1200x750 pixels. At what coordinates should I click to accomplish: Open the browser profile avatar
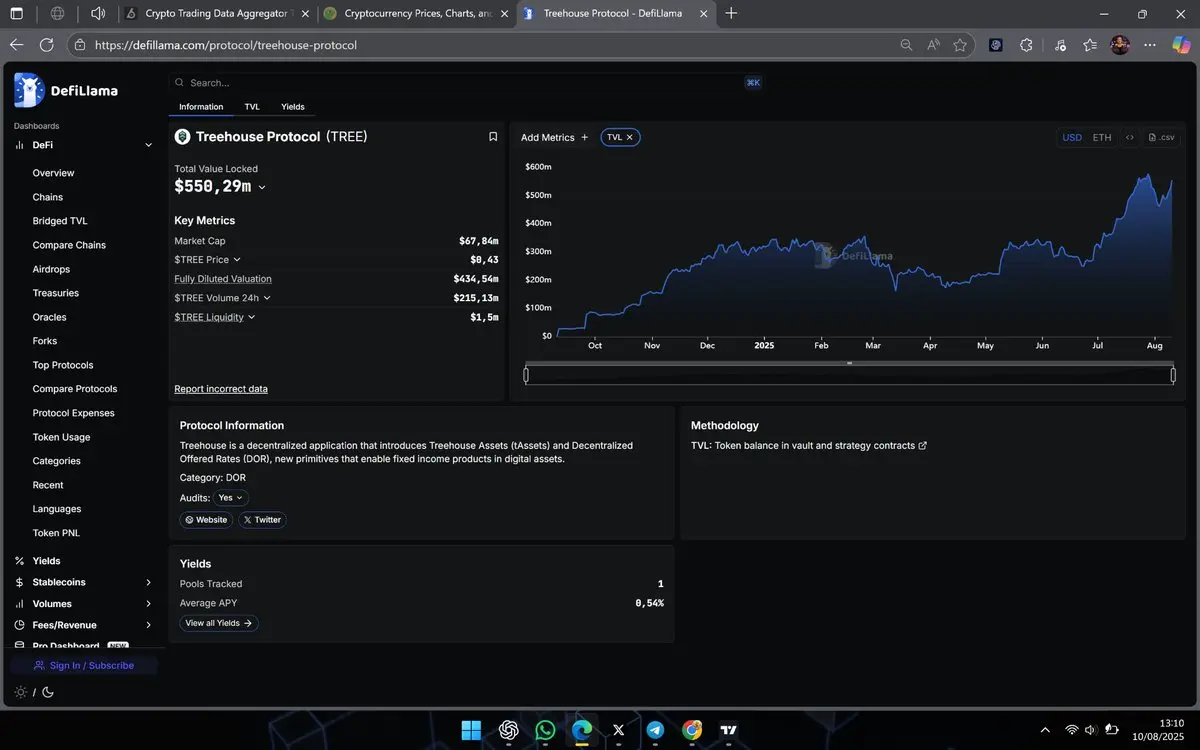click(x=1120, y=45)
